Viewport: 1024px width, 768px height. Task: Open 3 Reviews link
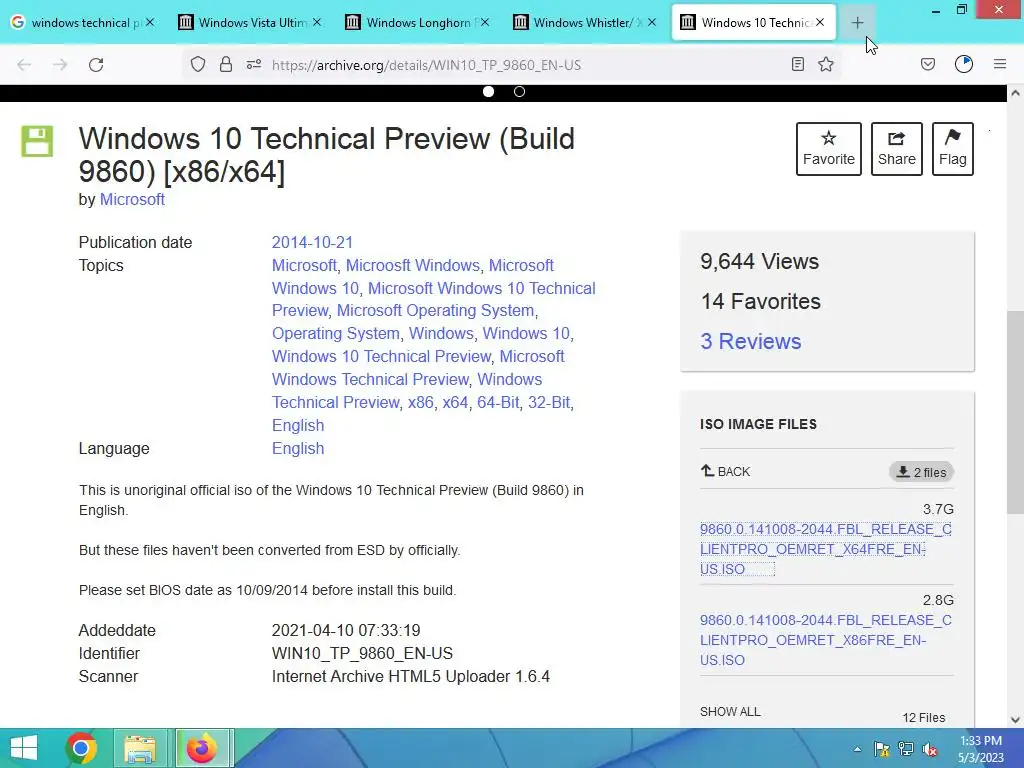coord(750,341)
